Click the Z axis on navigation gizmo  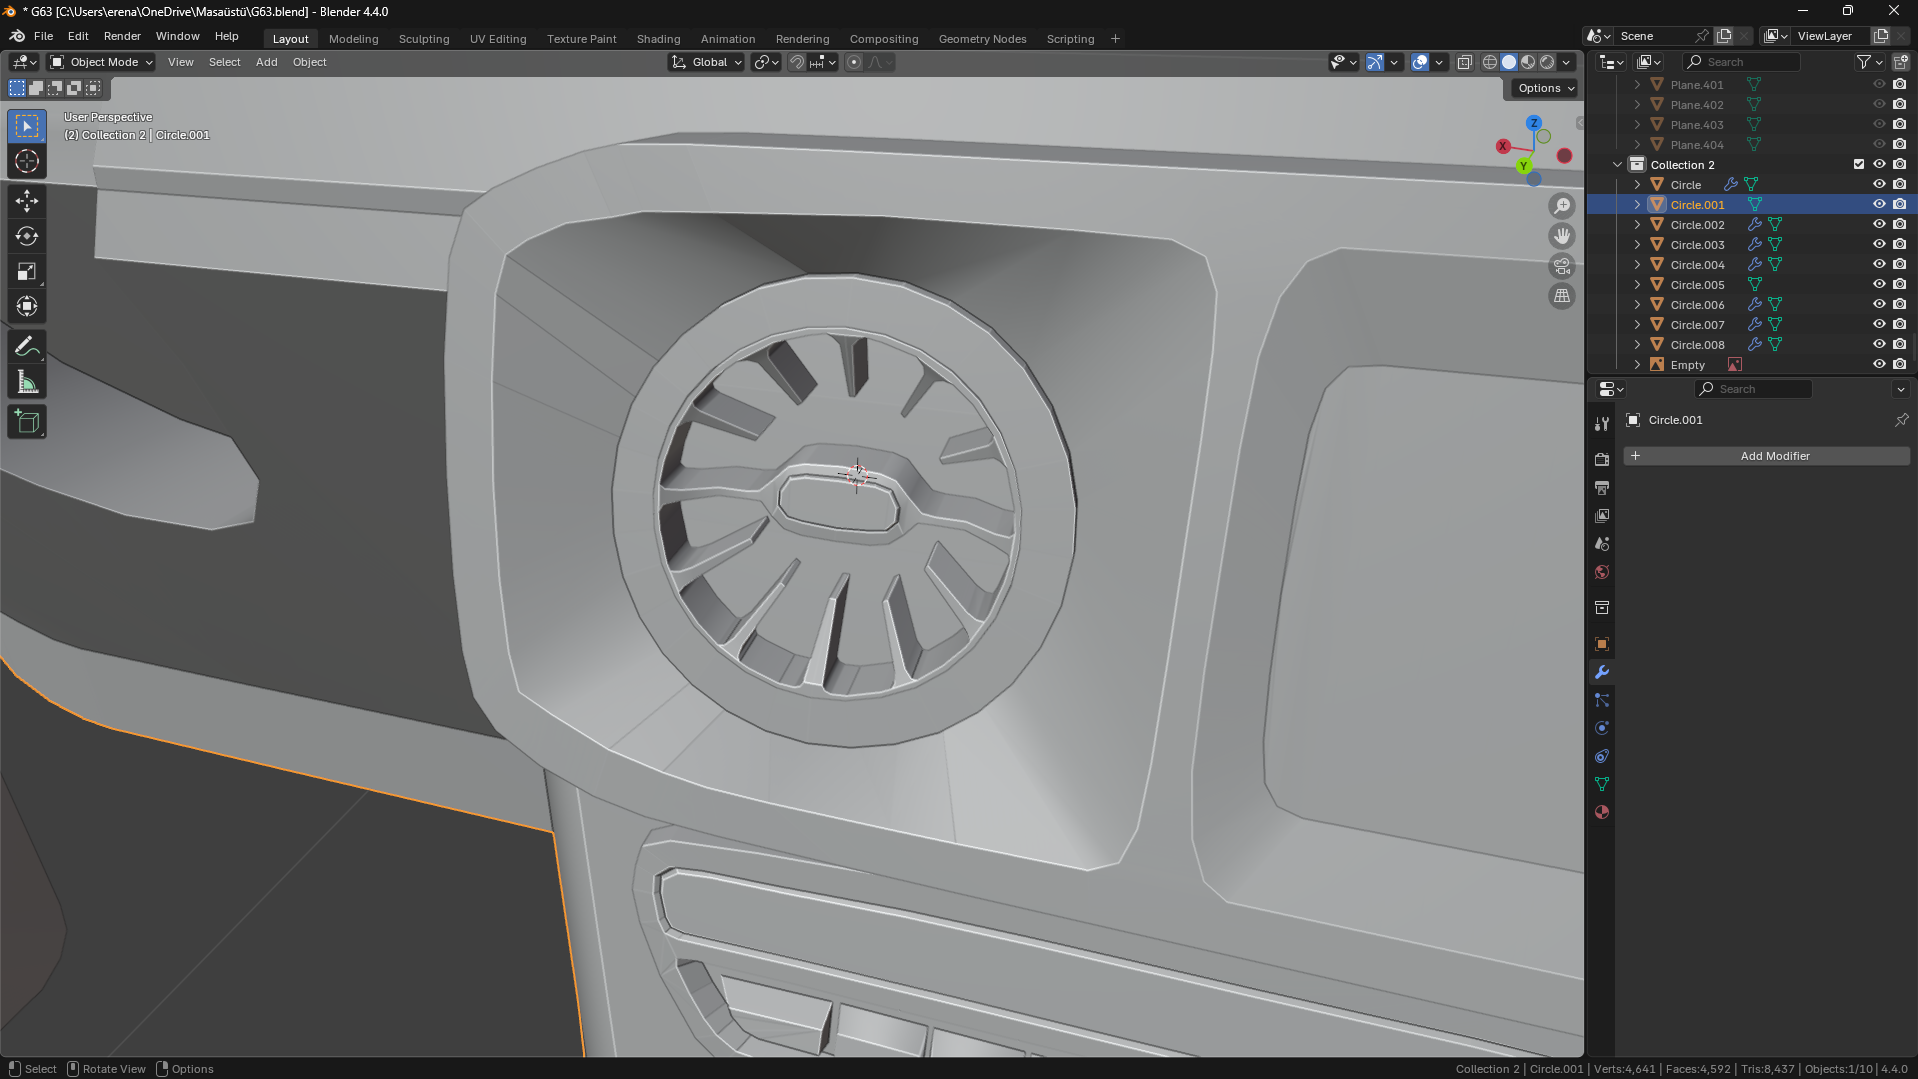point(1533,123)
